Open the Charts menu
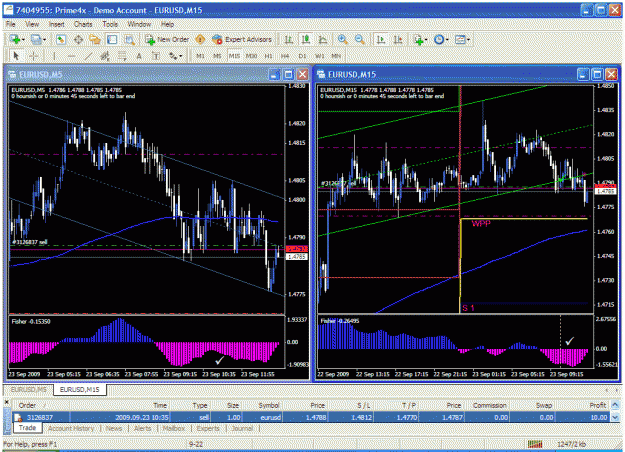The height and width of the screenshot is (452, 625). (83, 24)
